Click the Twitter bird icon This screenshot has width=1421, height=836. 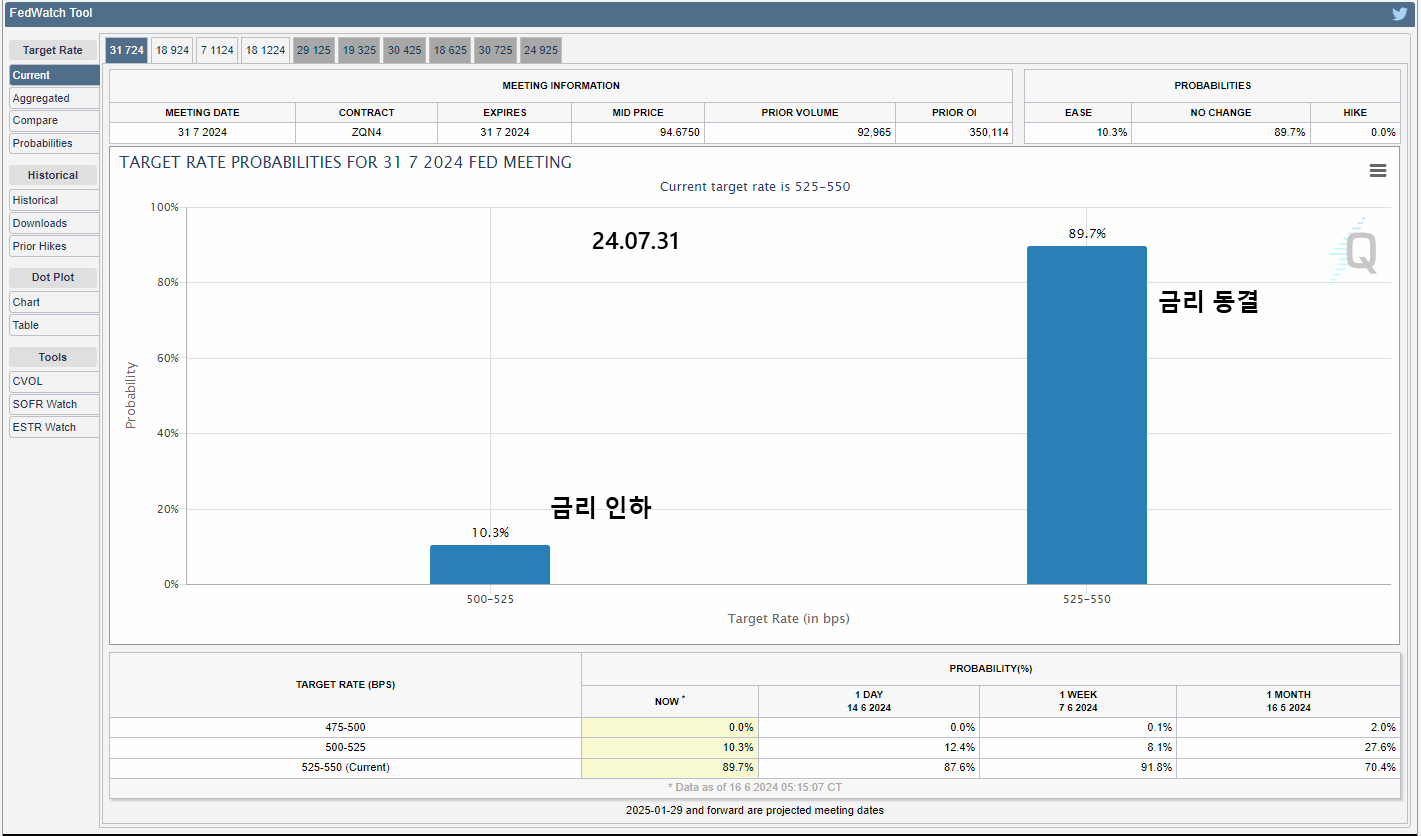(x=1400, y=14)
